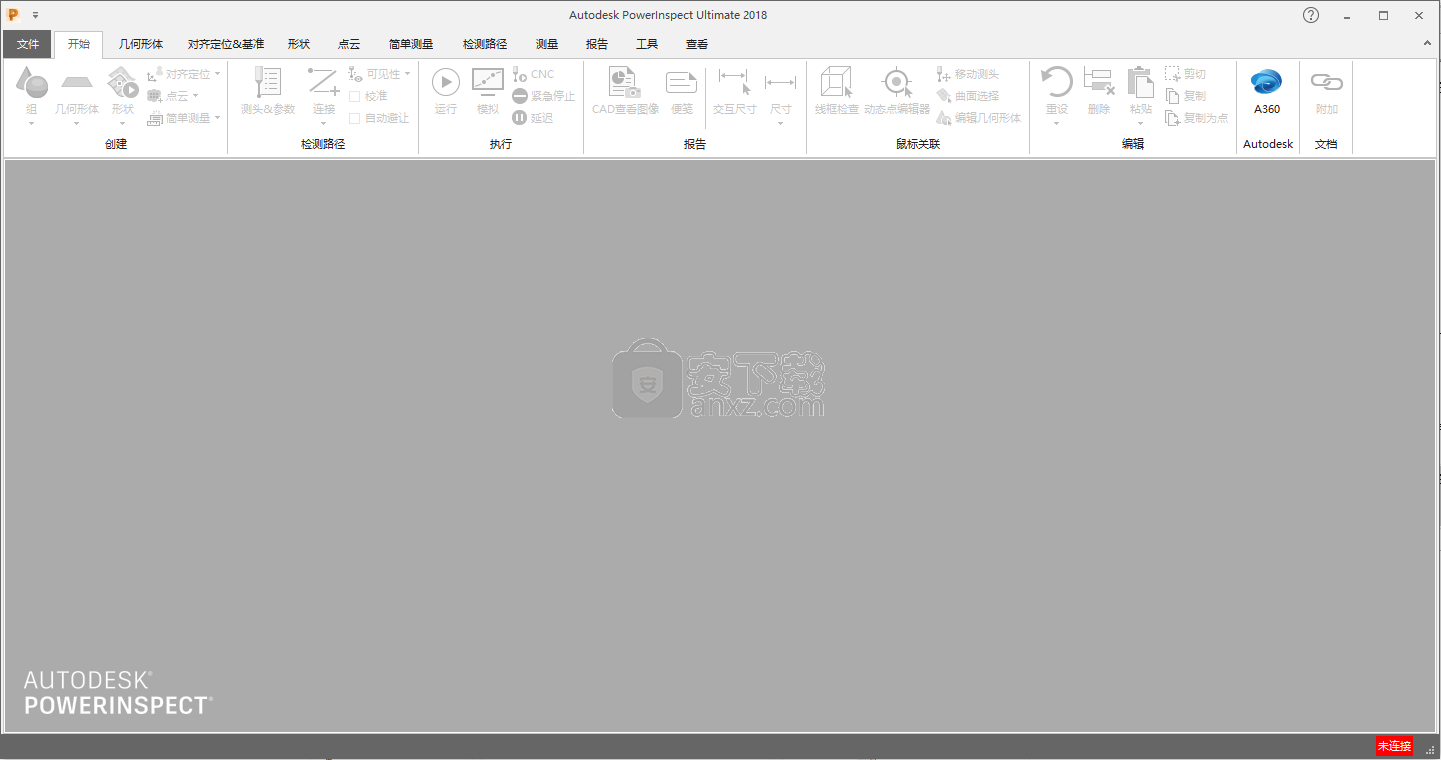Open the dropdown arrow under 重设
Image resolution: width=1441 pixels, height=760 pixels.
pyautogui.click(x=1057, y=124)
